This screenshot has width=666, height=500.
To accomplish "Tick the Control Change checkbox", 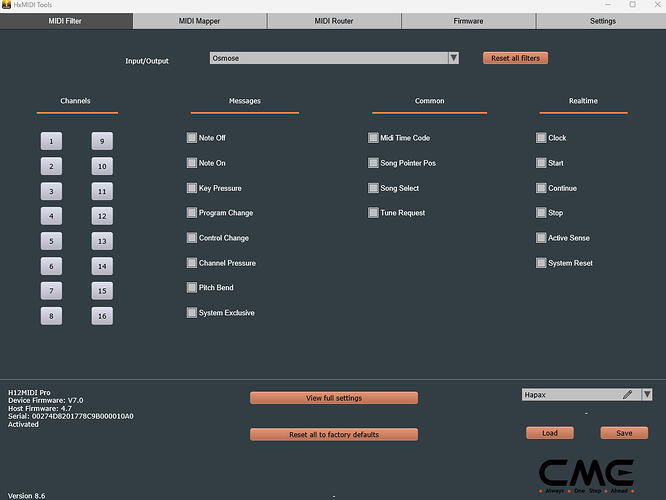I will pos(192,237).
